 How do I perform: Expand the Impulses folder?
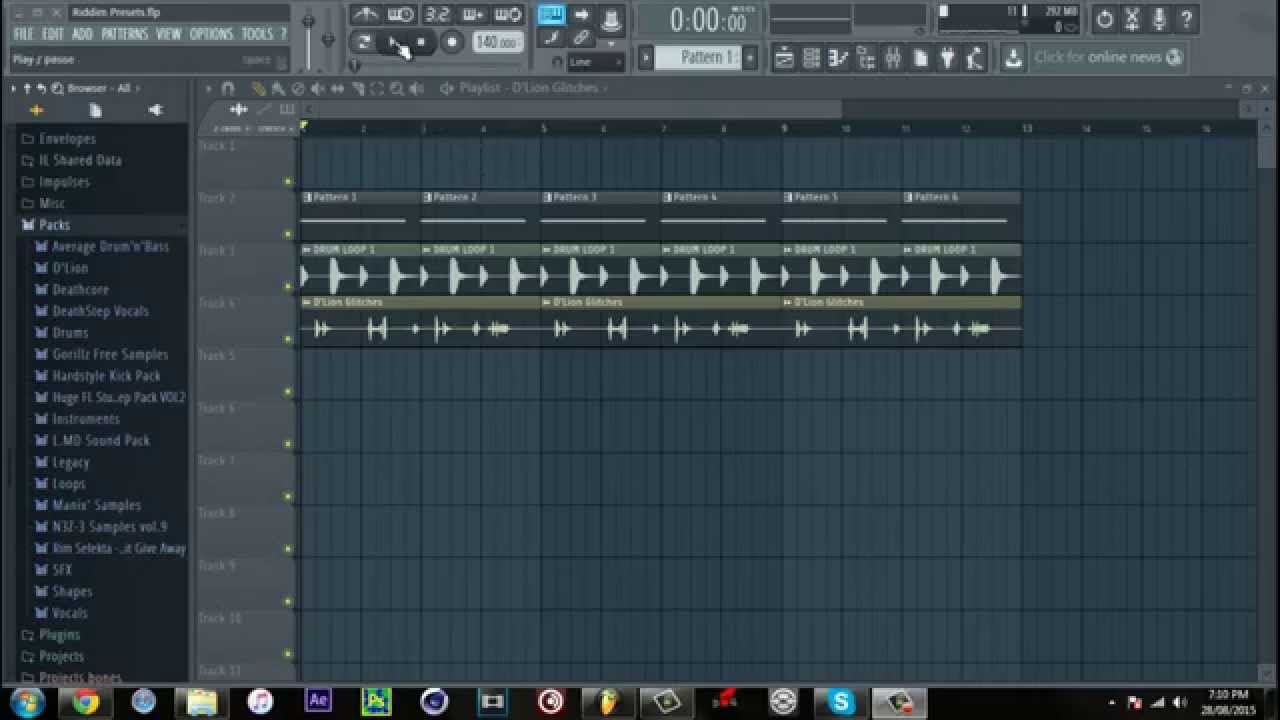click(64, 182)
